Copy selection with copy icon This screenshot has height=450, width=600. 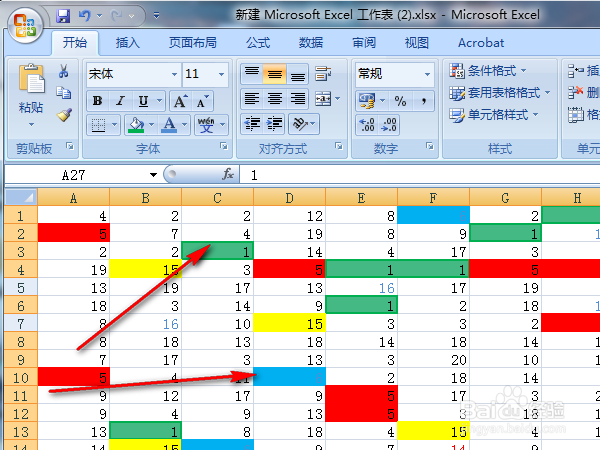[64, 93]
